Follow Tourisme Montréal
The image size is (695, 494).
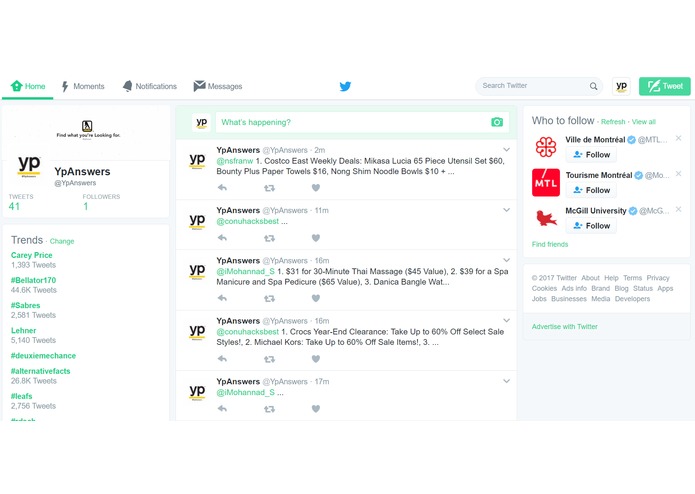tap(591, 190)
